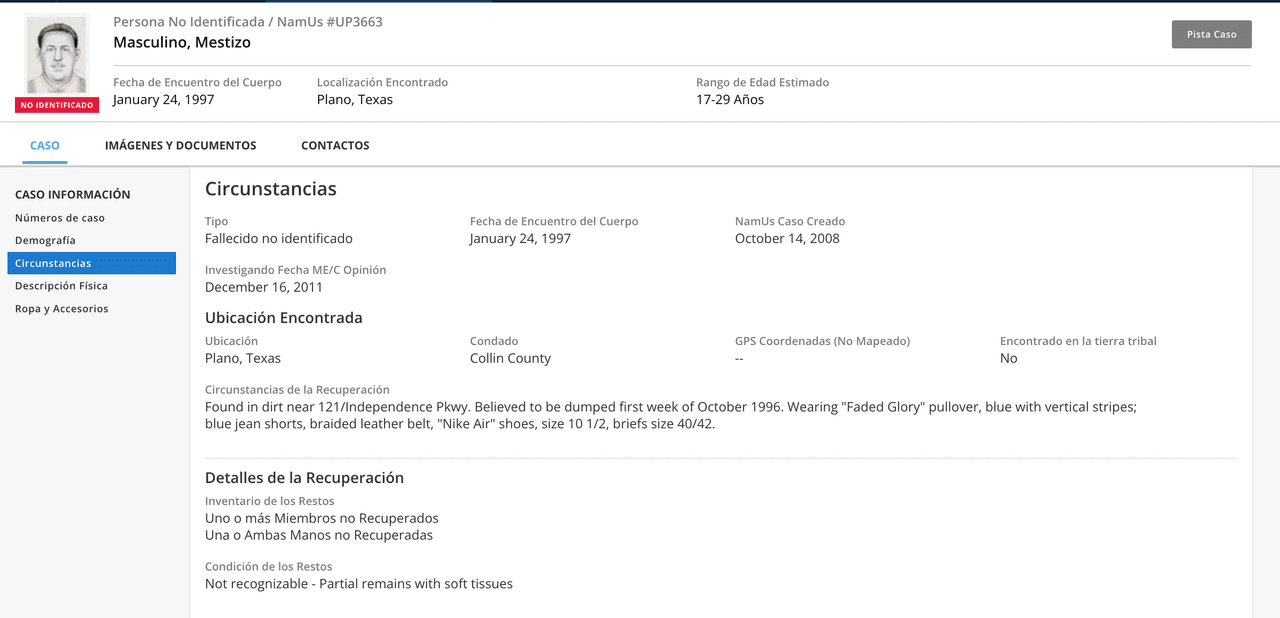
Task: Open the IMÁGENES Y DOCUMENTOS tab
Action: pyautogui.click(x=180, y=145)
